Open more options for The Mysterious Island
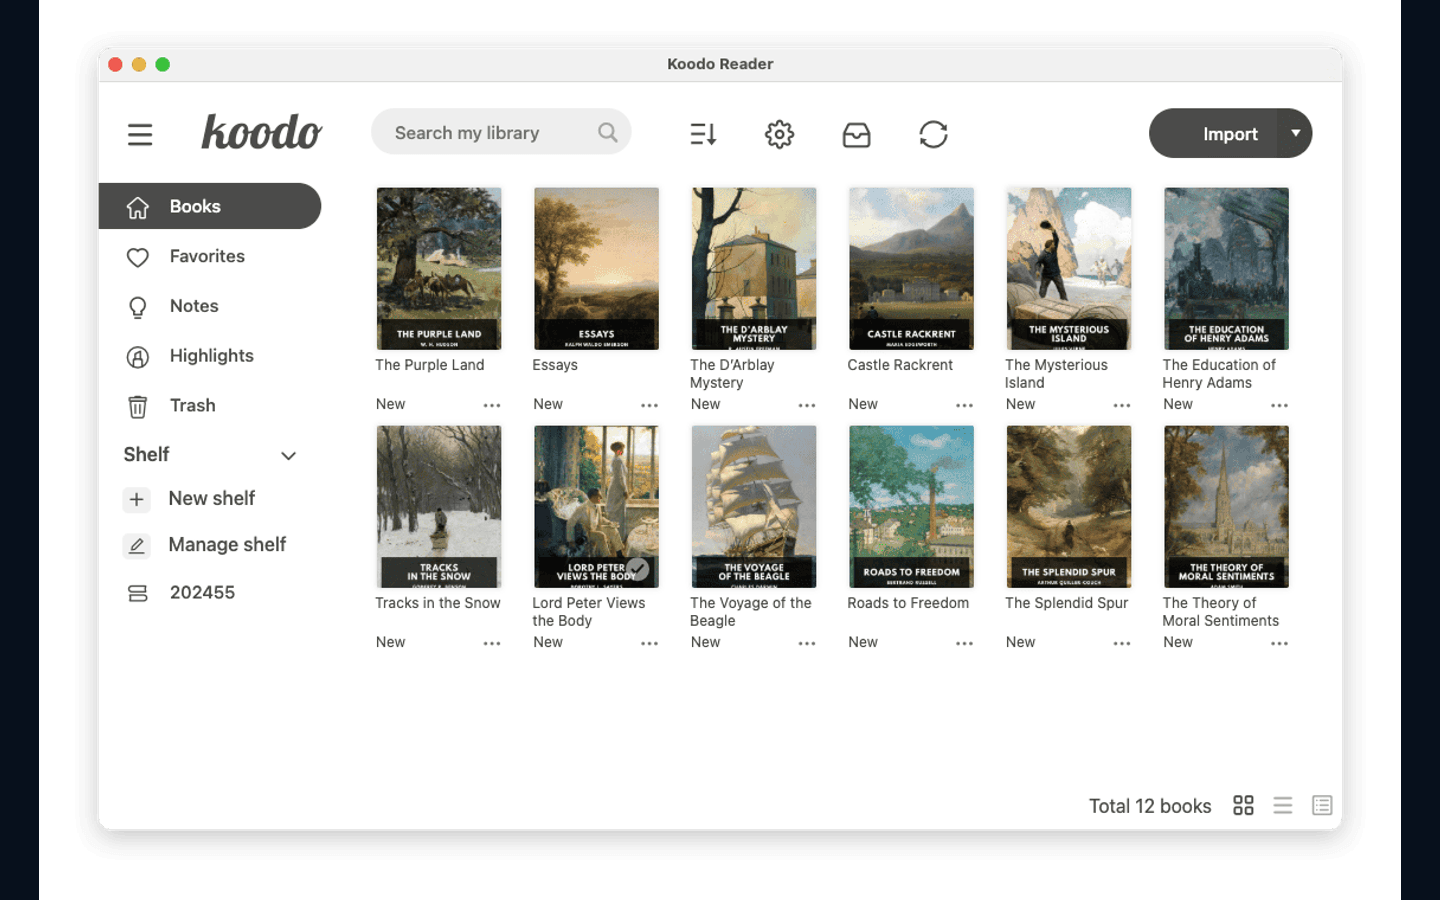Screen dimensions: 1440x900 coord(1122,405)
